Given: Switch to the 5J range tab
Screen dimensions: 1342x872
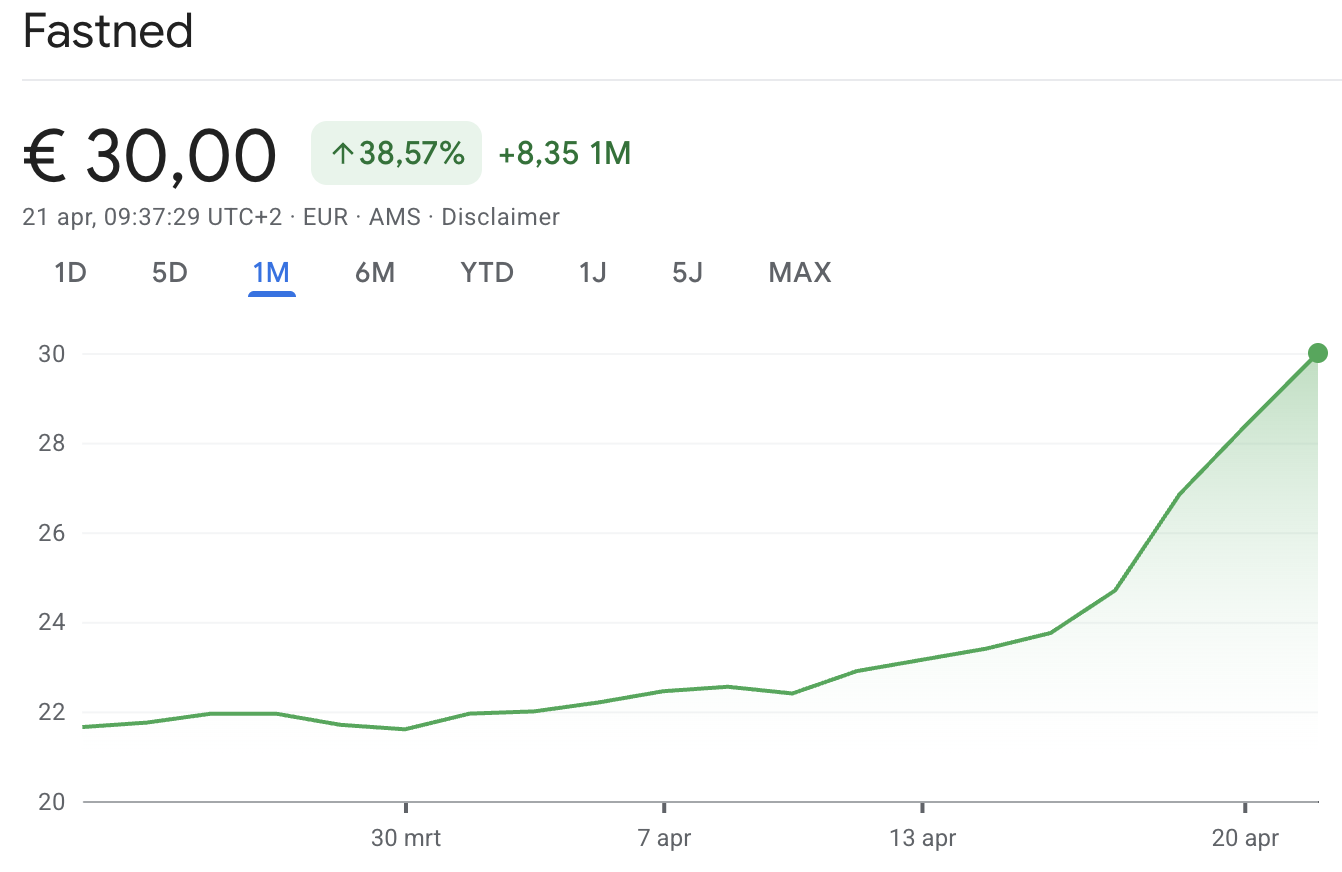Looking at the screenshot, I should [x=688, y=272].
